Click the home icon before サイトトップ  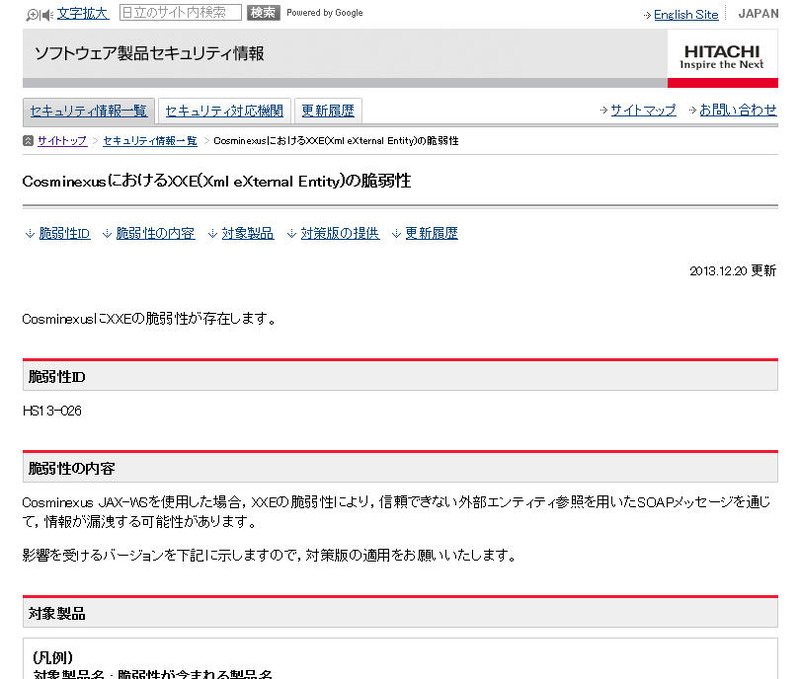click(28, 141)
